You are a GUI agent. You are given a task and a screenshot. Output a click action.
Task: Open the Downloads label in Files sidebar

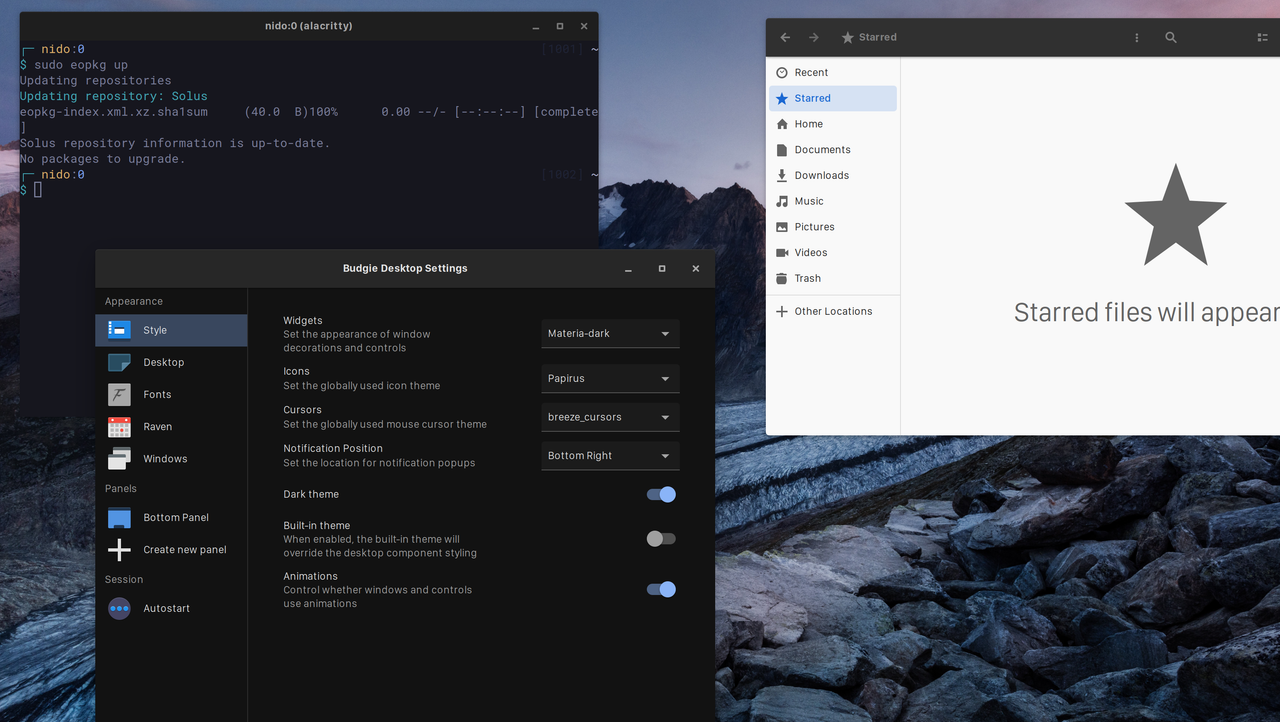pos(822,175)
